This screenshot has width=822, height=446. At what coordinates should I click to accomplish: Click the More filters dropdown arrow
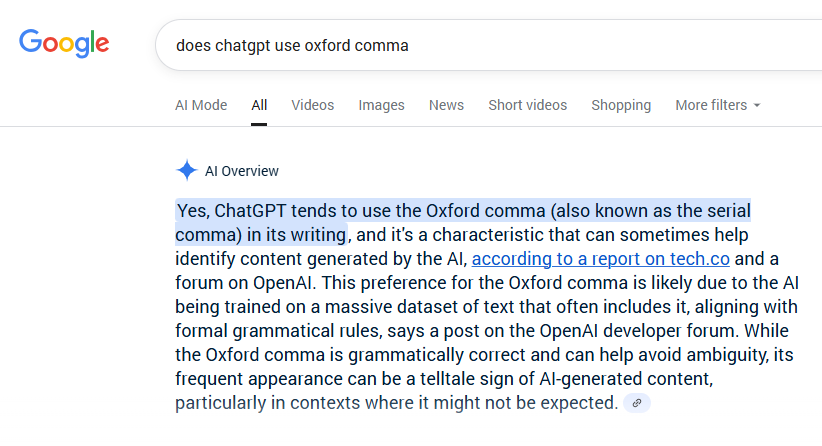[757, 106]
